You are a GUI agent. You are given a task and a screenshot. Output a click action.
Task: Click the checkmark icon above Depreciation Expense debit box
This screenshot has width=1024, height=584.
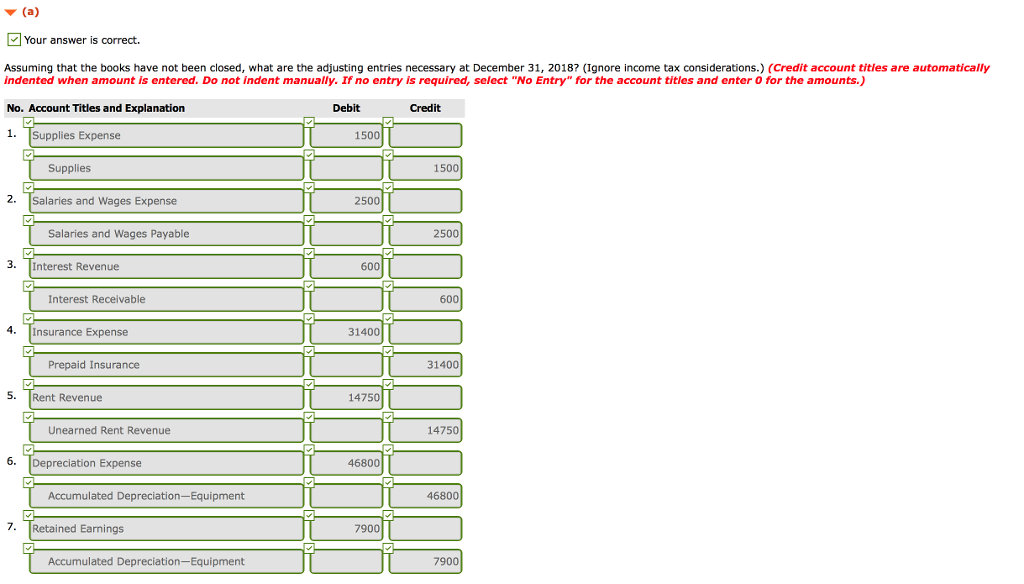point(308,448)
